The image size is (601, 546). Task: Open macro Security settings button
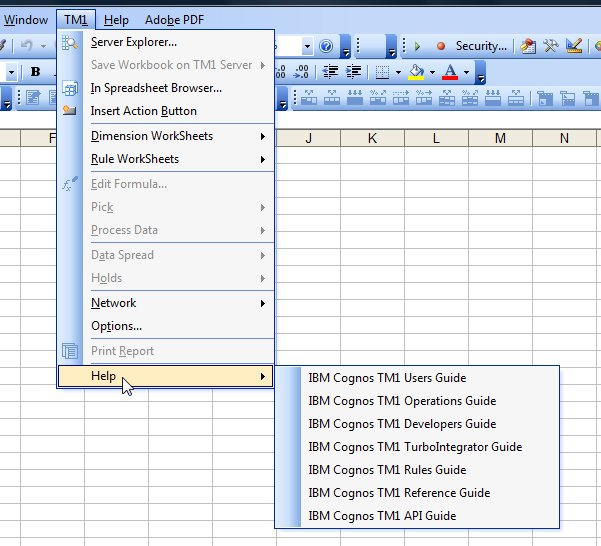pyautogui.click(x=481, y=46)
